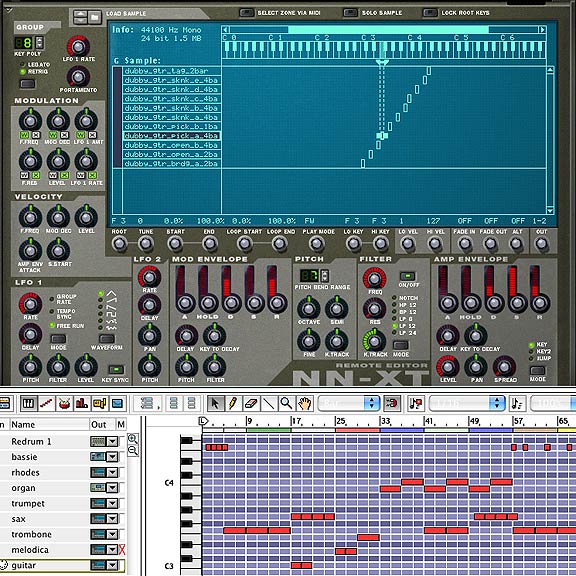This screenshot has height=576, width=576.
Task: Select sample dubby_gtr_brdg_a_2ba
Action: click(172, 163)
